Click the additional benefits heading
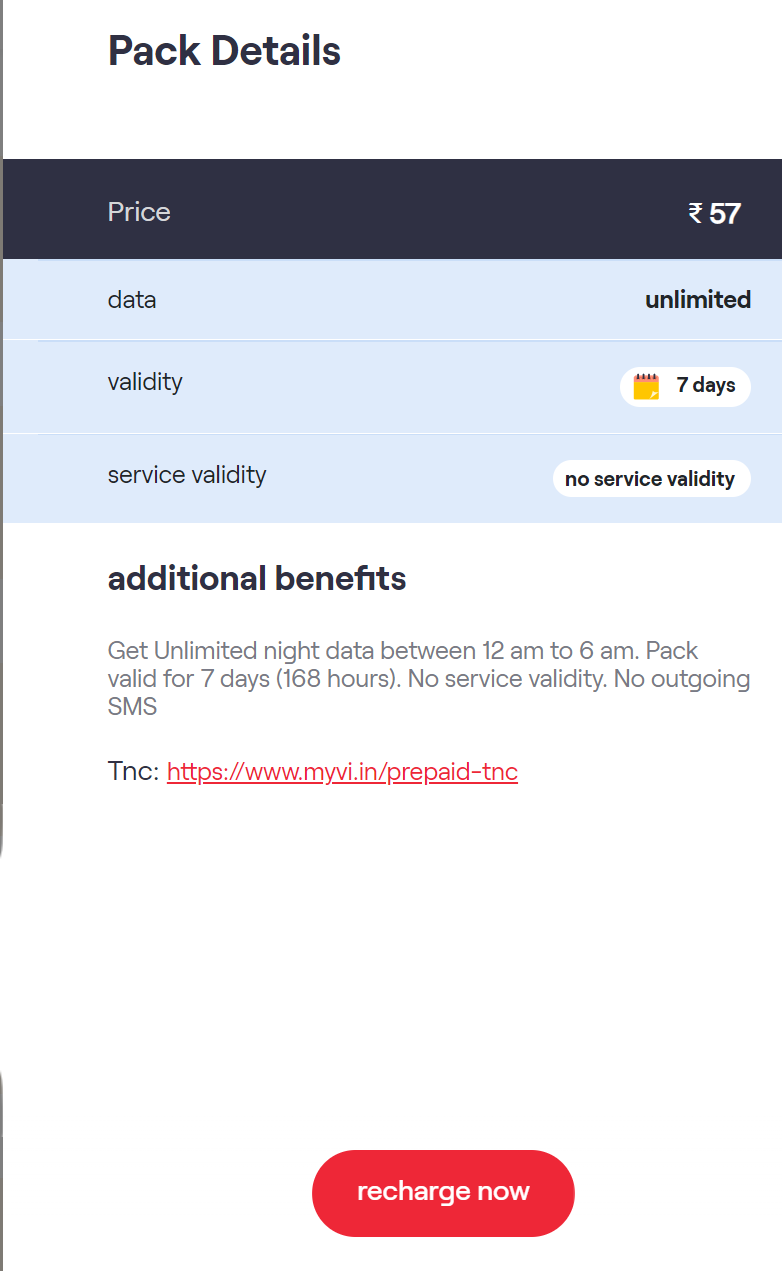 (x=257, y=578)
